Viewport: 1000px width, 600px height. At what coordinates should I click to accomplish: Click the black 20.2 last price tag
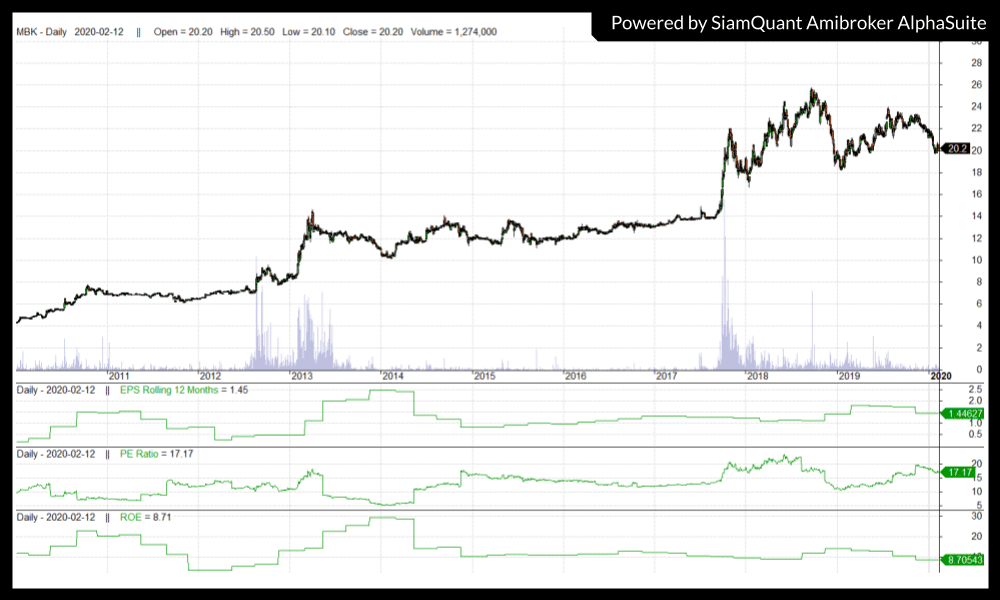(x=957, y=149)
